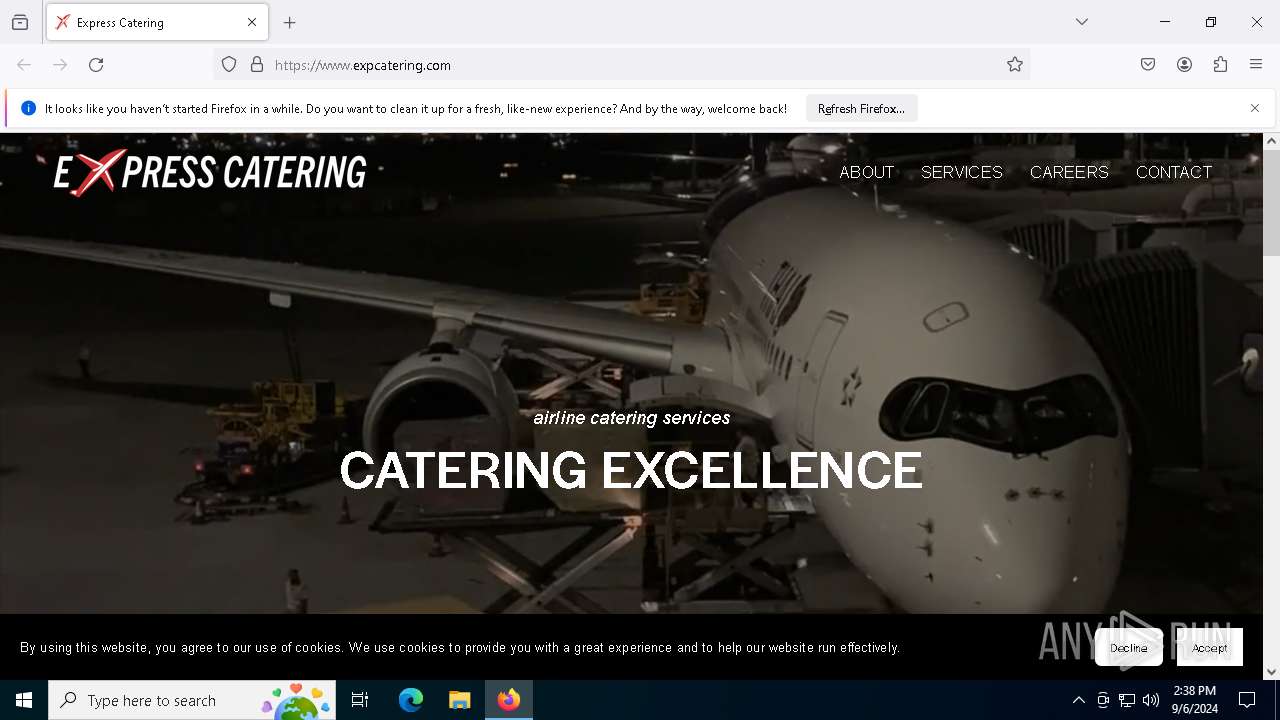Open Task View on taskbar
This screenshot has width=1280, height=720.
point(360,700)
